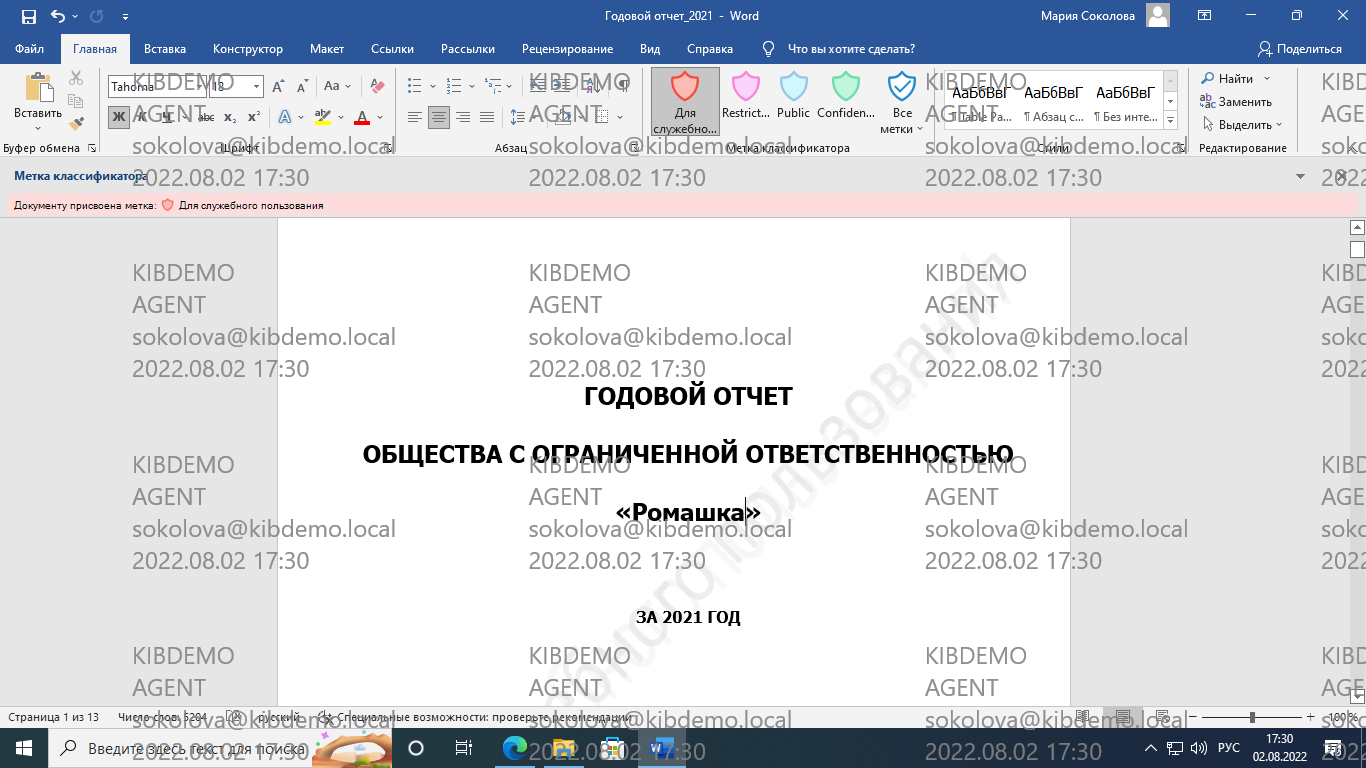The width and height of the screenshot is (1366, 768).
Task: Select the 'Без инте...' style
Action: pos(1125,101)
